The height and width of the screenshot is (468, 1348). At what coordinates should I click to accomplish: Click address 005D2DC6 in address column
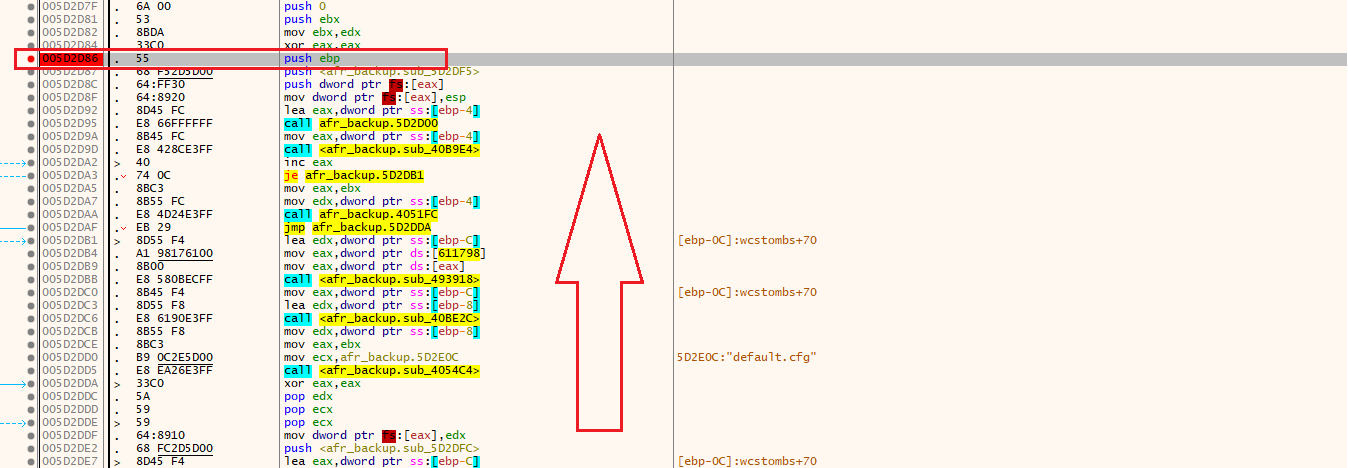coord(70,318)
